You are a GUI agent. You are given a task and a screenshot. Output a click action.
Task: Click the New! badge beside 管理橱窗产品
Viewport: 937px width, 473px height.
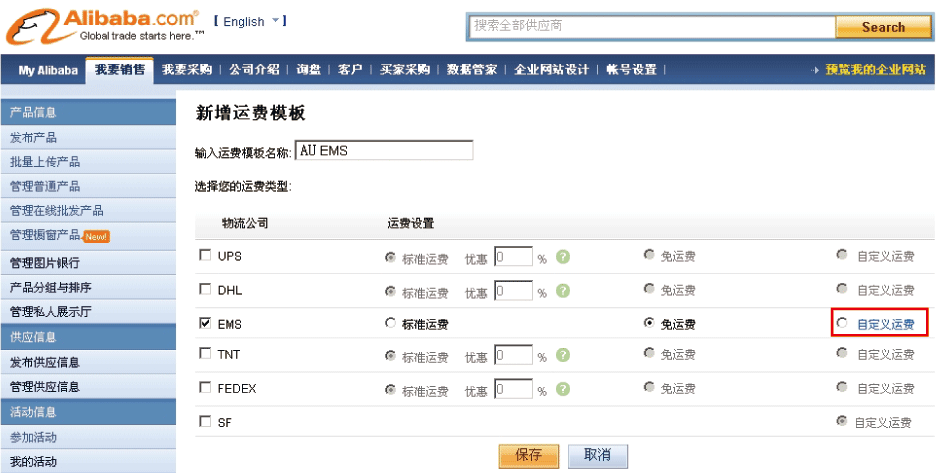coord(96,236)
